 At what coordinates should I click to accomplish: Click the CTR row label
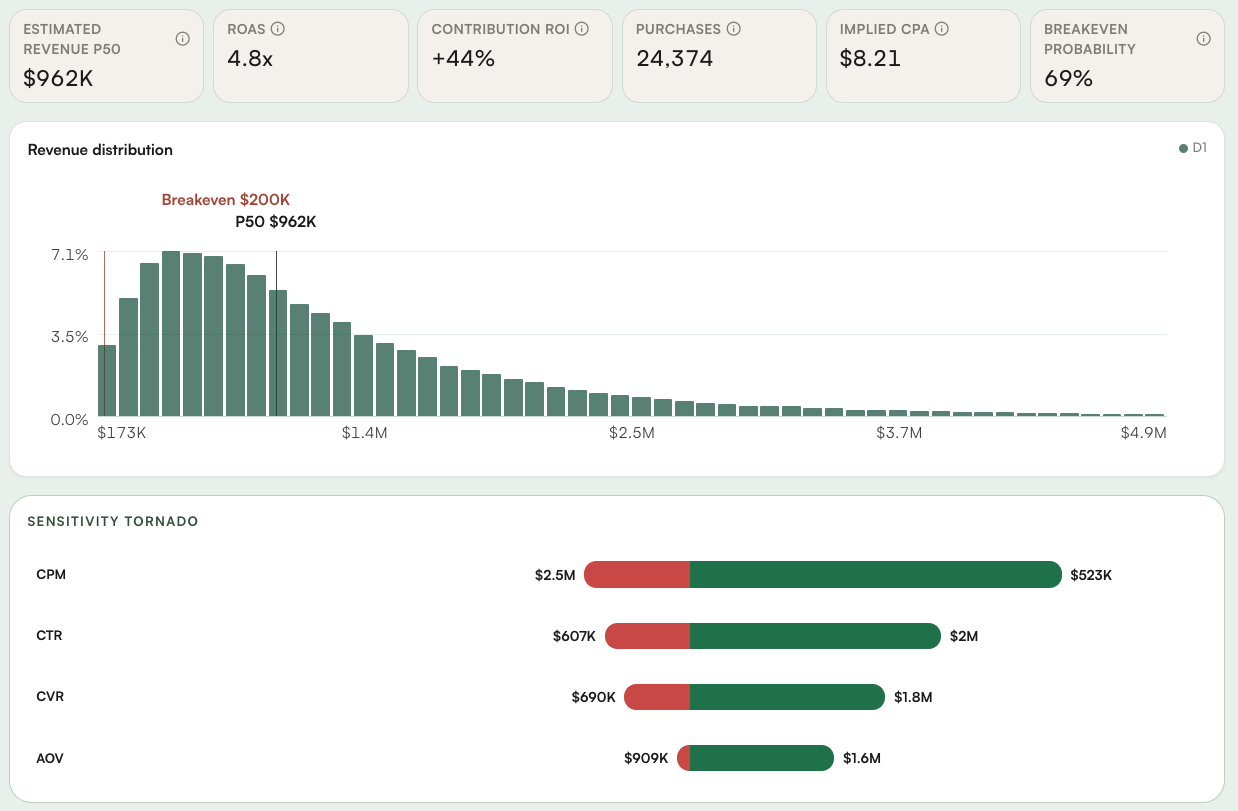pyautogui.click(x=49, y=635)
